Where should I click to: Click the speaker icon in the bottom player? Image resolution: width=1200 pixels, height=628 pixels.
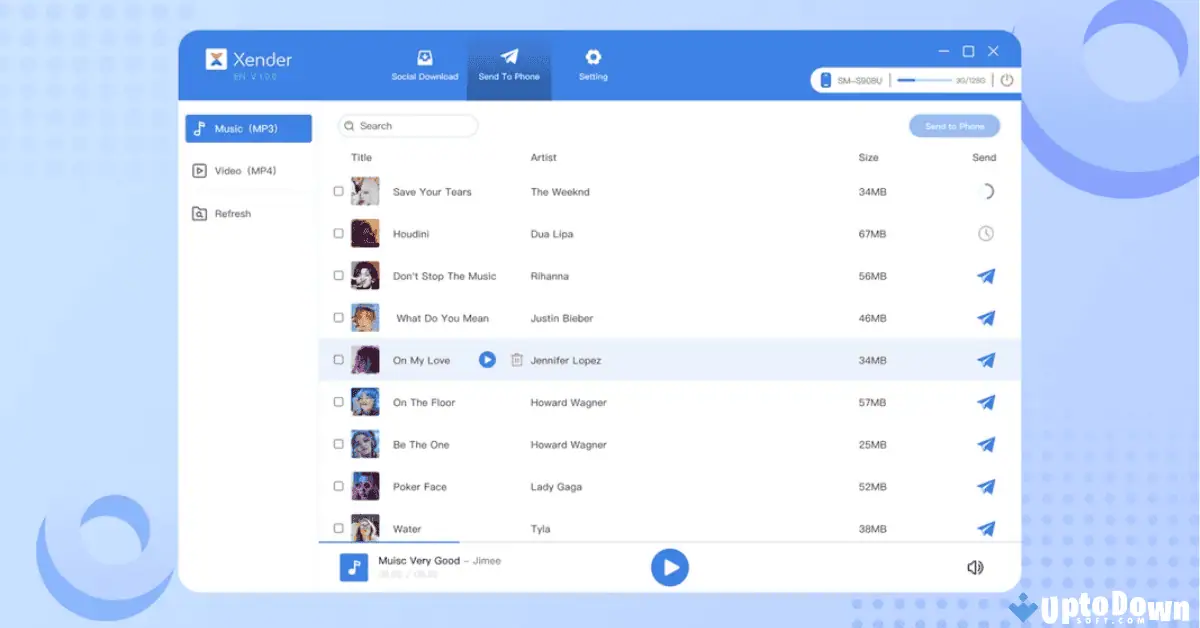[975, 567]
